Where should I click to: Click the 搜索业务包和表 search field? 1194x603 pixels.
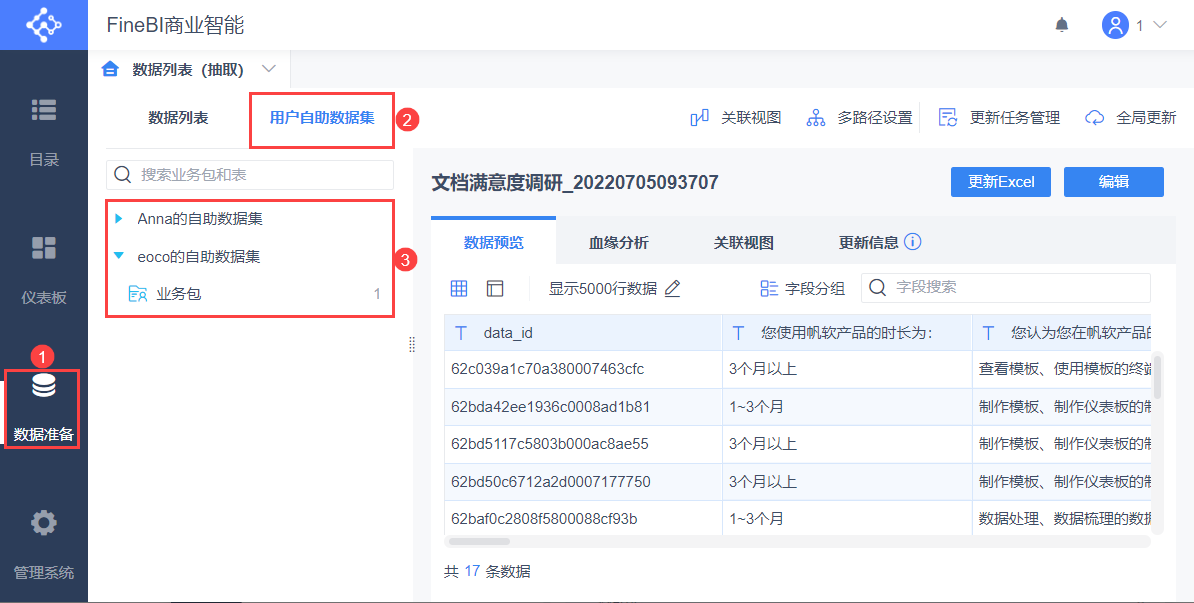pyautogui.click(x=250, y=174)
